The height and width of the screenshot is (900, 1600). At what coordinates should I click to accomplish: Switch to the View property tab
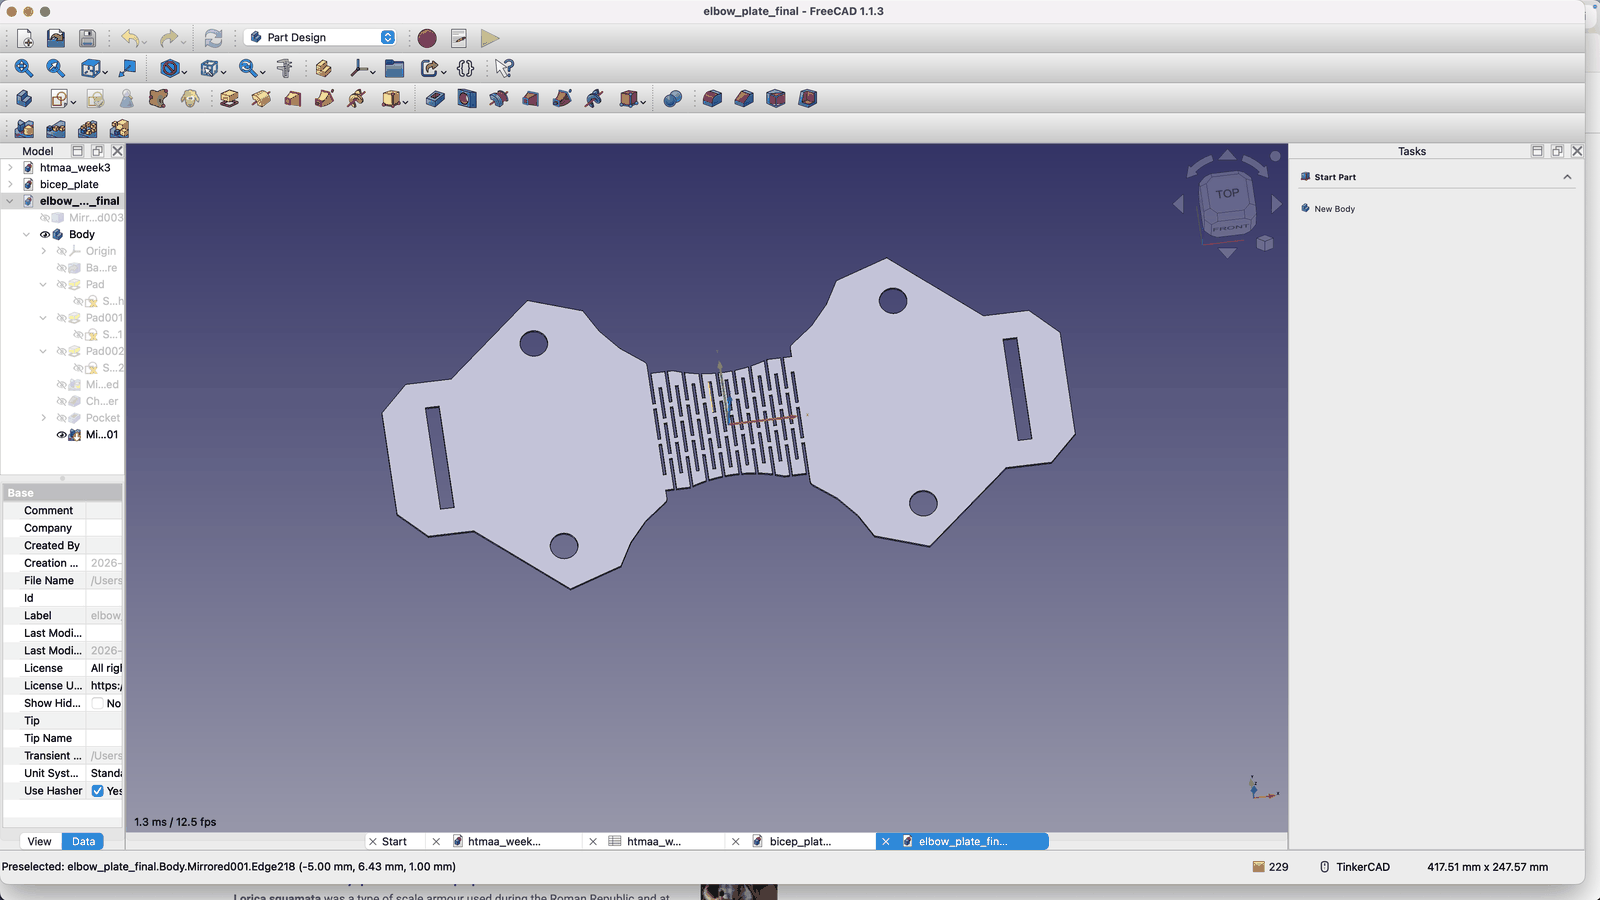coord(40,841)
